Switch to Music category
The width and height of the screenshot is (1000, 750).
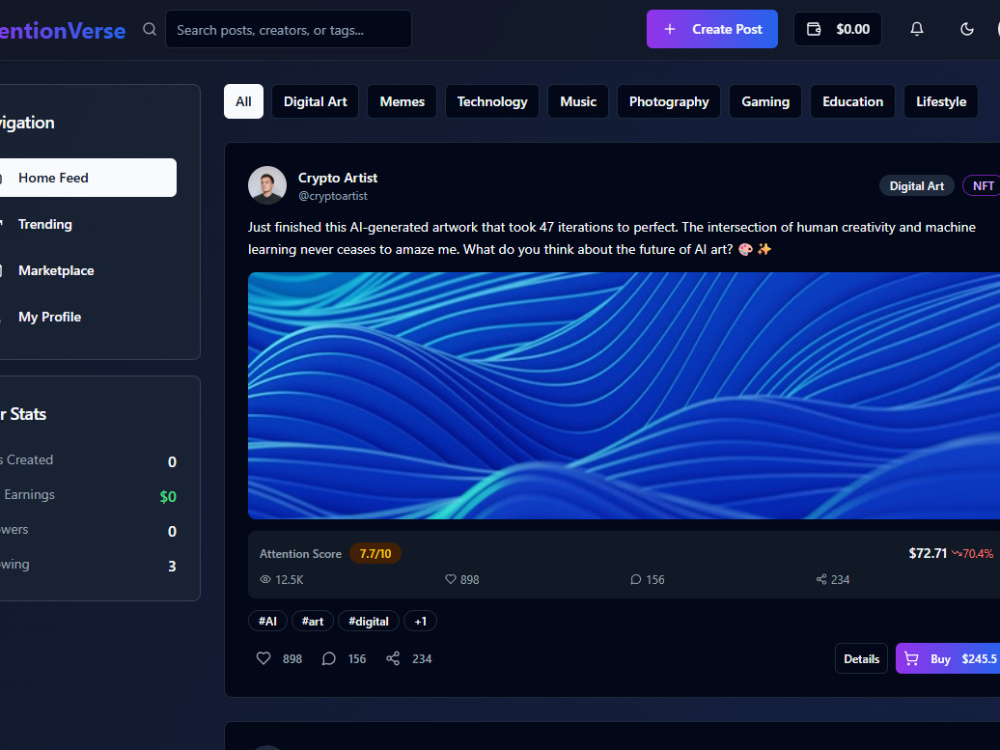(578, 101)
